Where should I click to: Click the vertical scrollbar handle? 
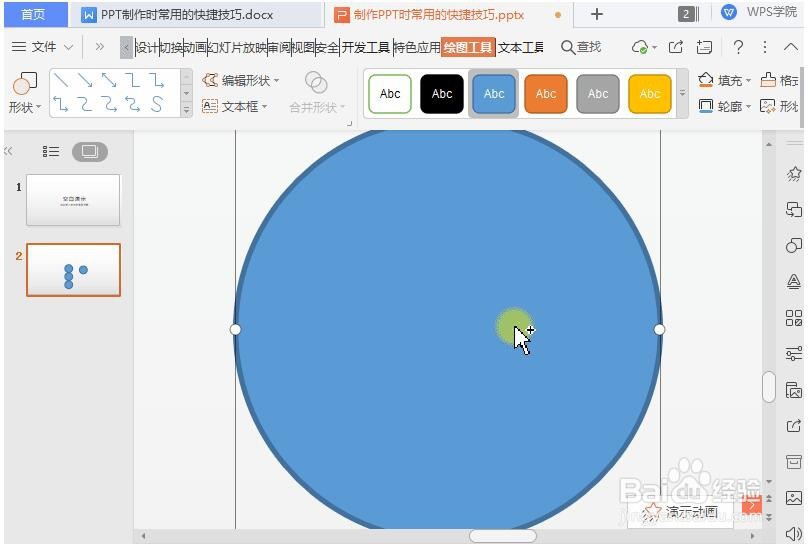tap(769, 386)
